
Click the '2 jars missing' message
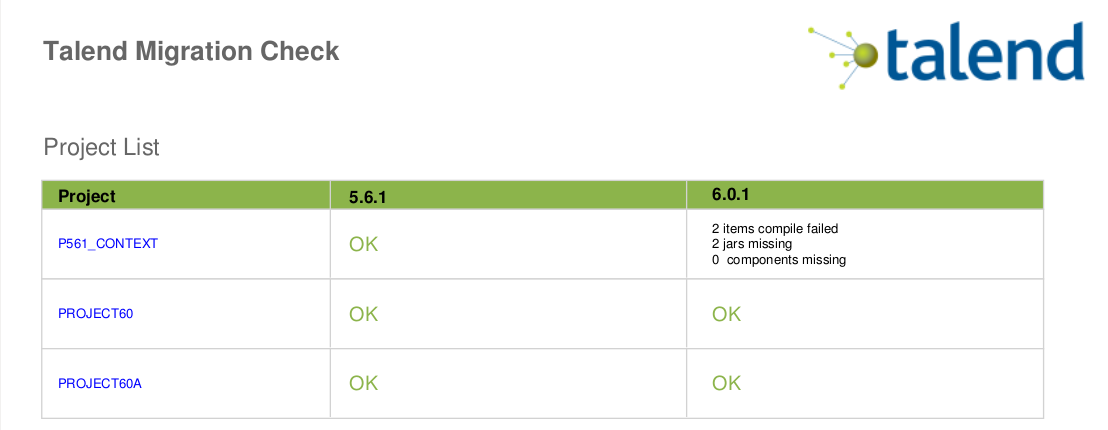(752, 244)
